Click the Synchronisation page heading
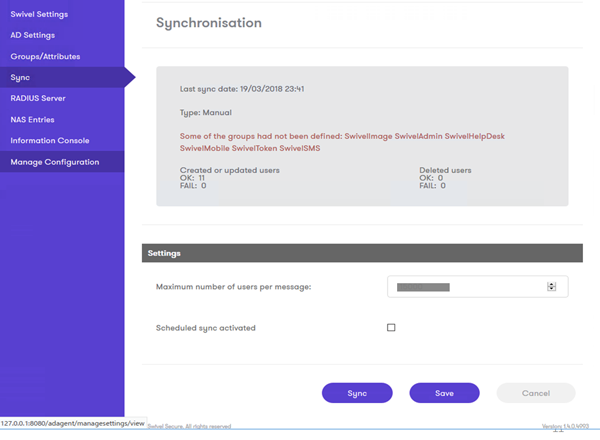This screenshot has height=440, width=600. 209,23
